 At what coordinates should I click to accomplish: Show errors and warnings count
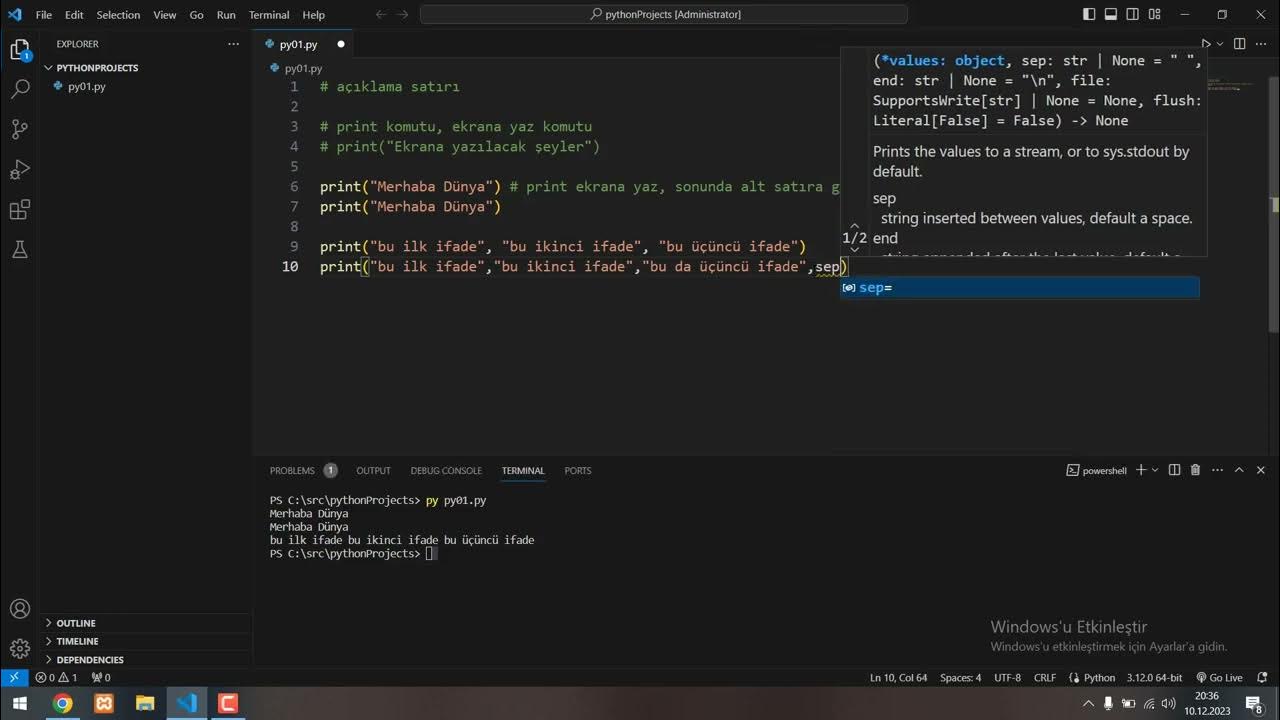point(56,677)
